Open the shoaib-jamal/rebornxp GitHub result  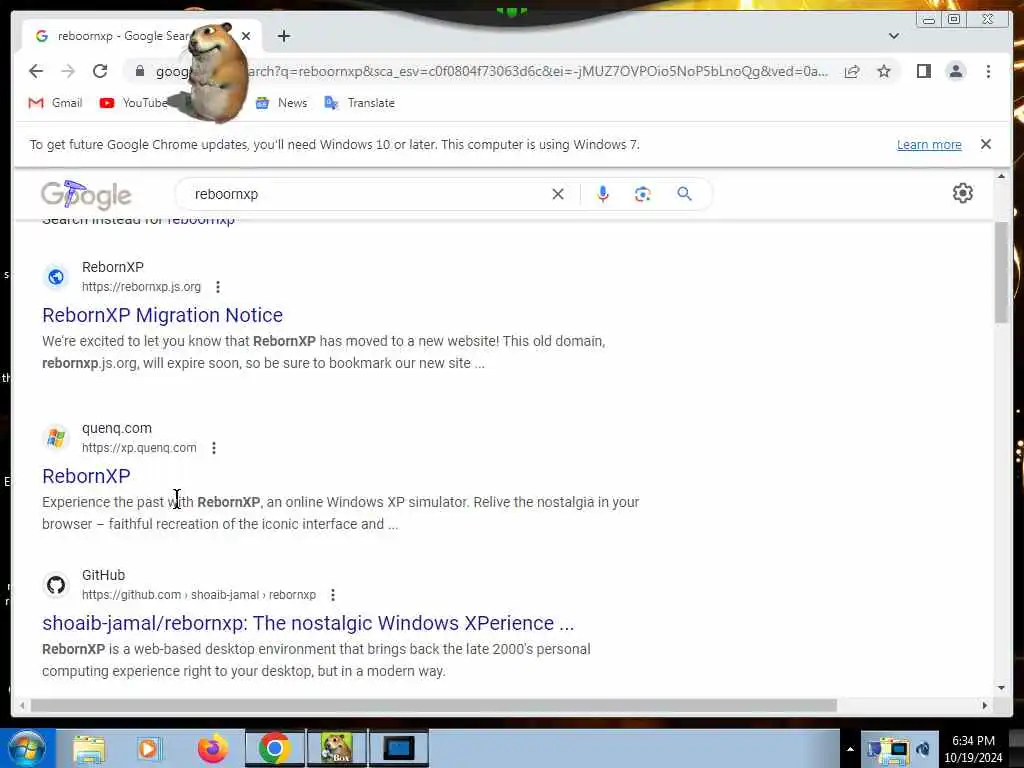coord(308,624)
